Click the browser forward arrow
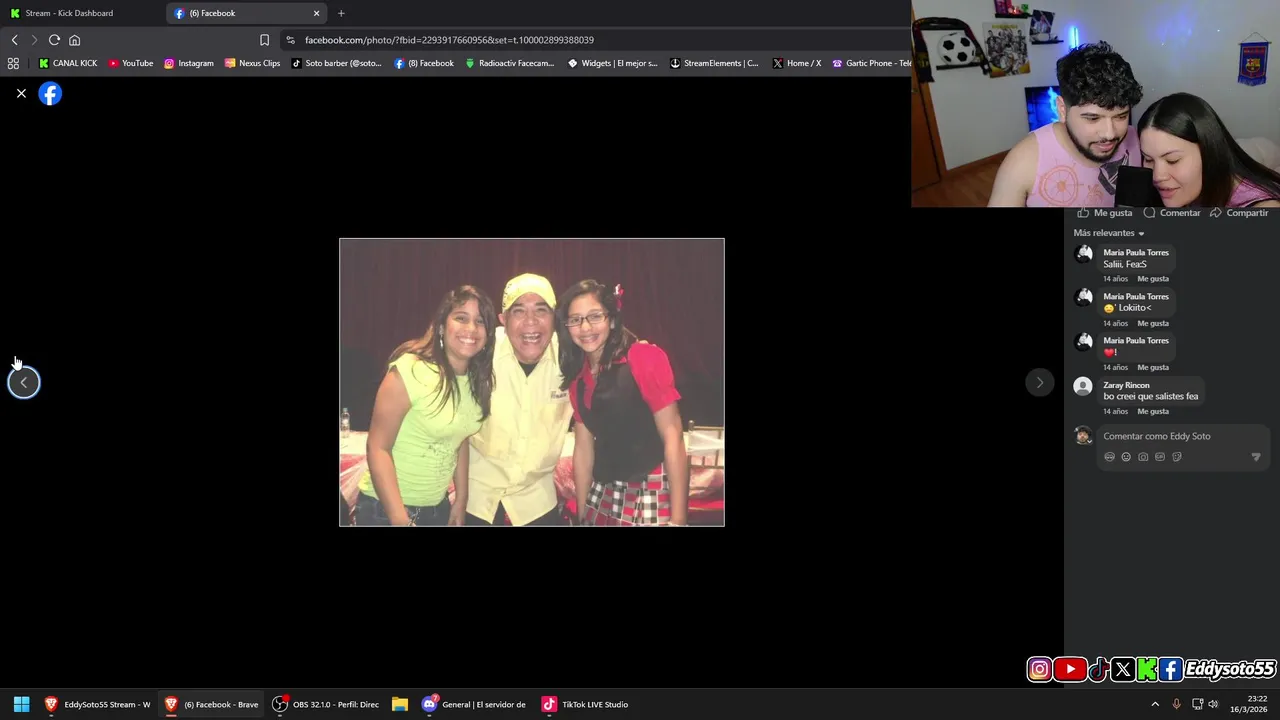 pos(34,40)
